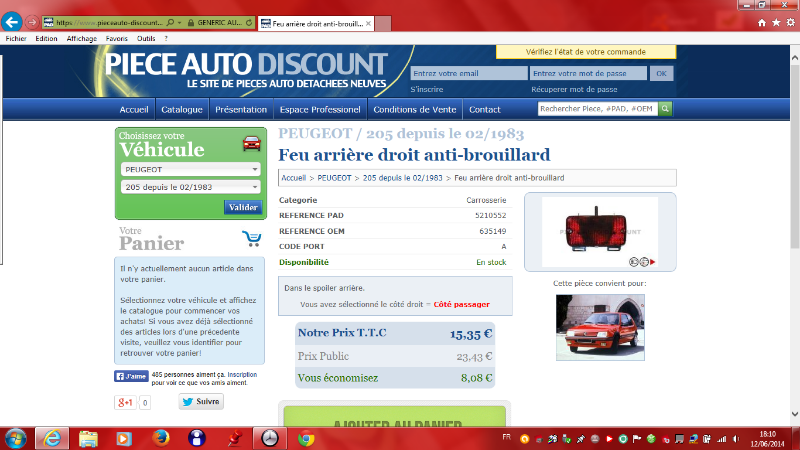Click the scrollbar up arrow
Image resolution: width=800 pixels, height=450 pixels.
click(x=794, y=58)
